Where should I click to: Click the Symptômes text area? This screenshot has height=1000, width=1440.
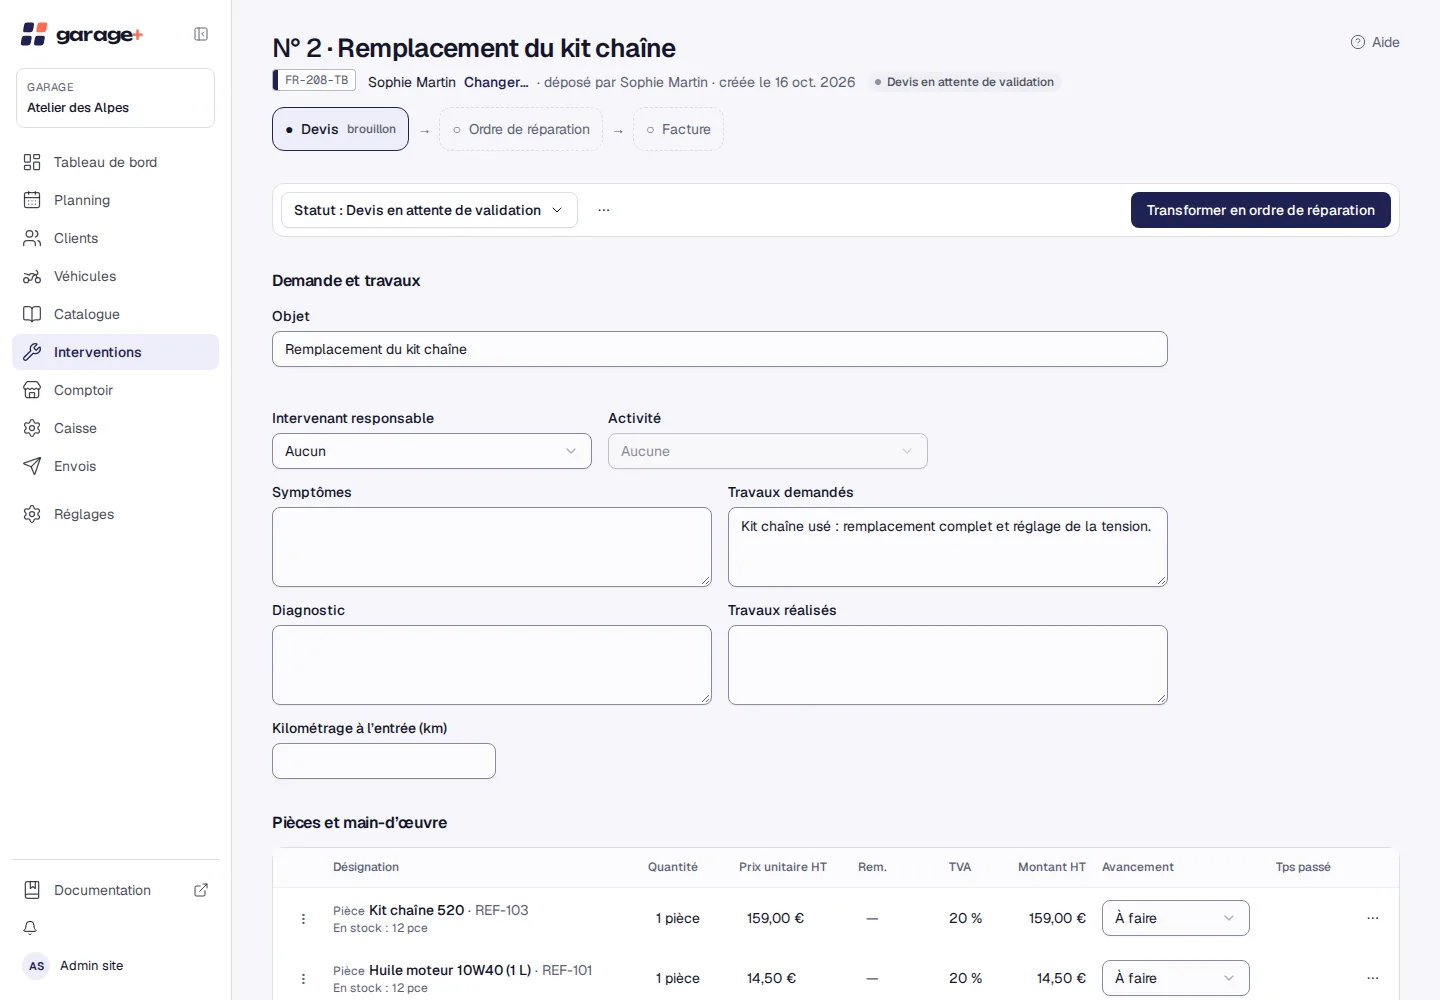tap(492, 547)
